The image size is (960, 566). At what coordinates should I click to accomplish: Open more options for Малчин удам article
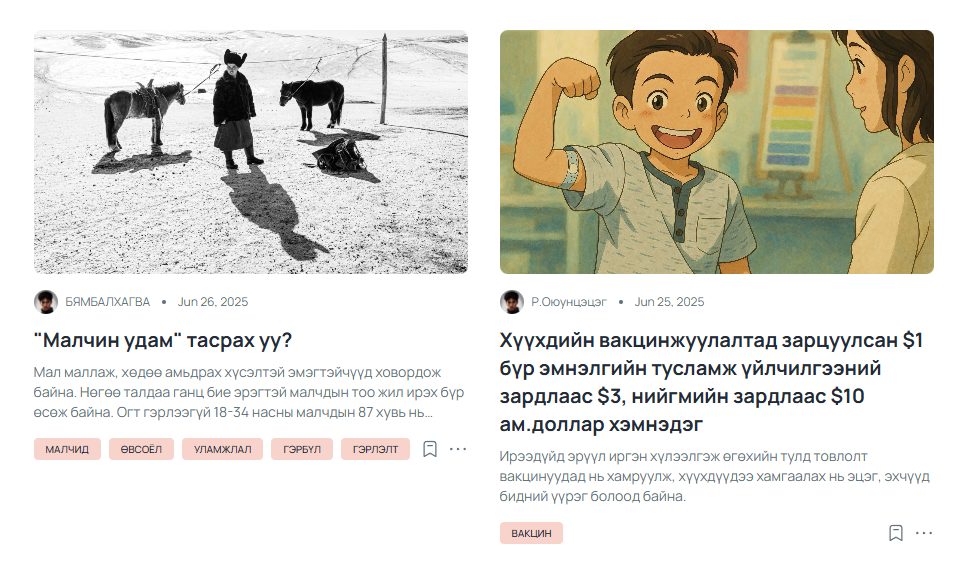[458, 449]
